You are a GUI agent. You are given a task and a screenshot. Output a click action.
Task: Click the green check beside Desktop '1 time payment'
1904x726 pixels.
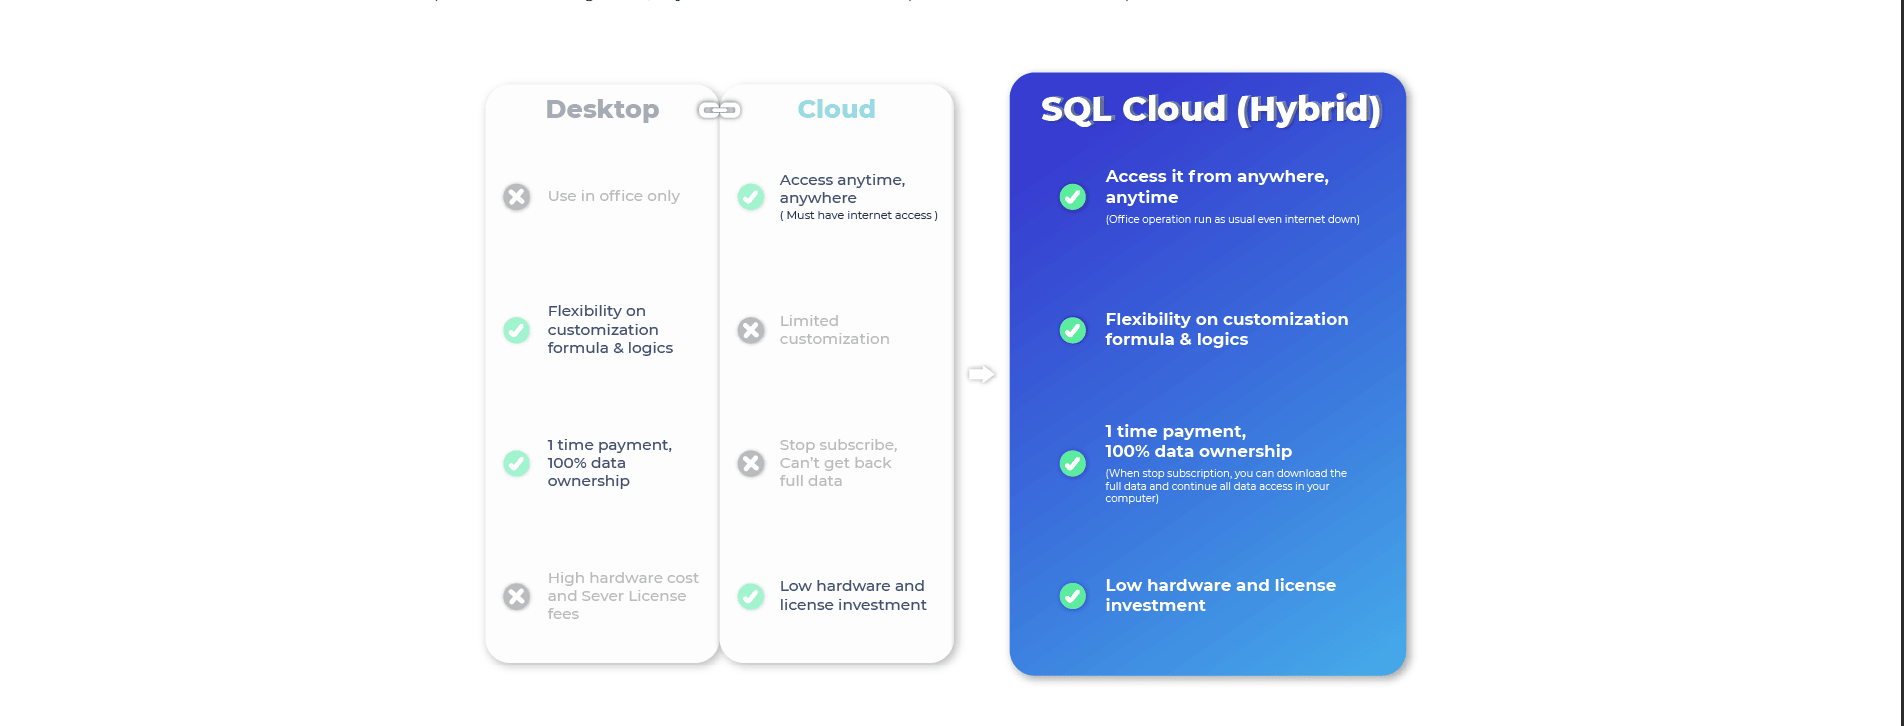[x=516, y=463]
